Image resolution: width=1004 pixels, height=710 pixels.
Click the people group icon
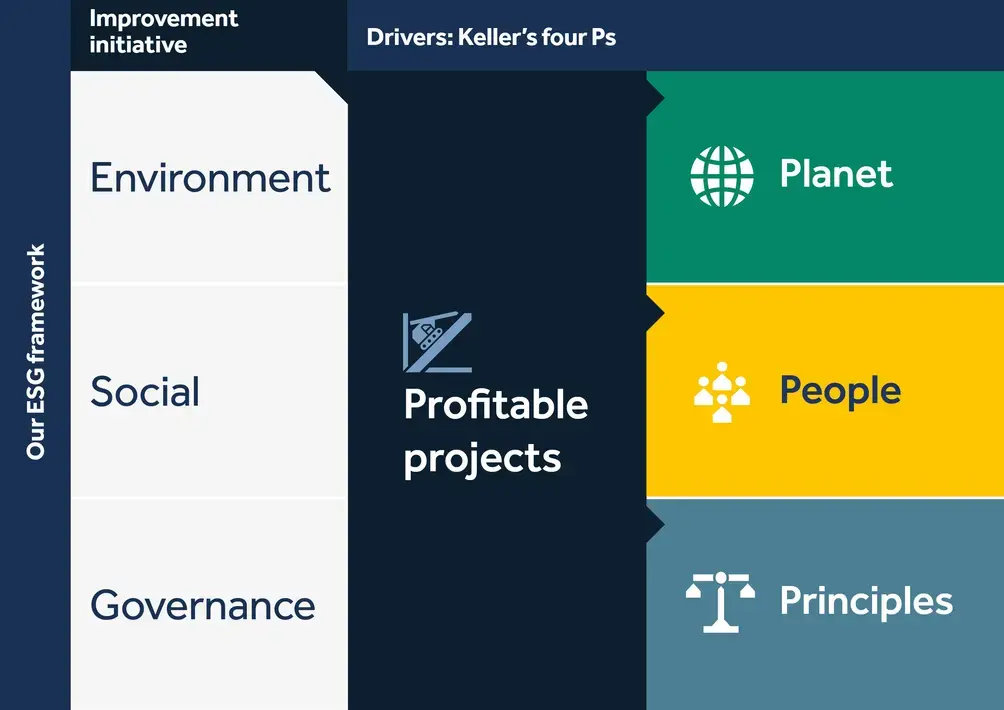tap(722, 392)
